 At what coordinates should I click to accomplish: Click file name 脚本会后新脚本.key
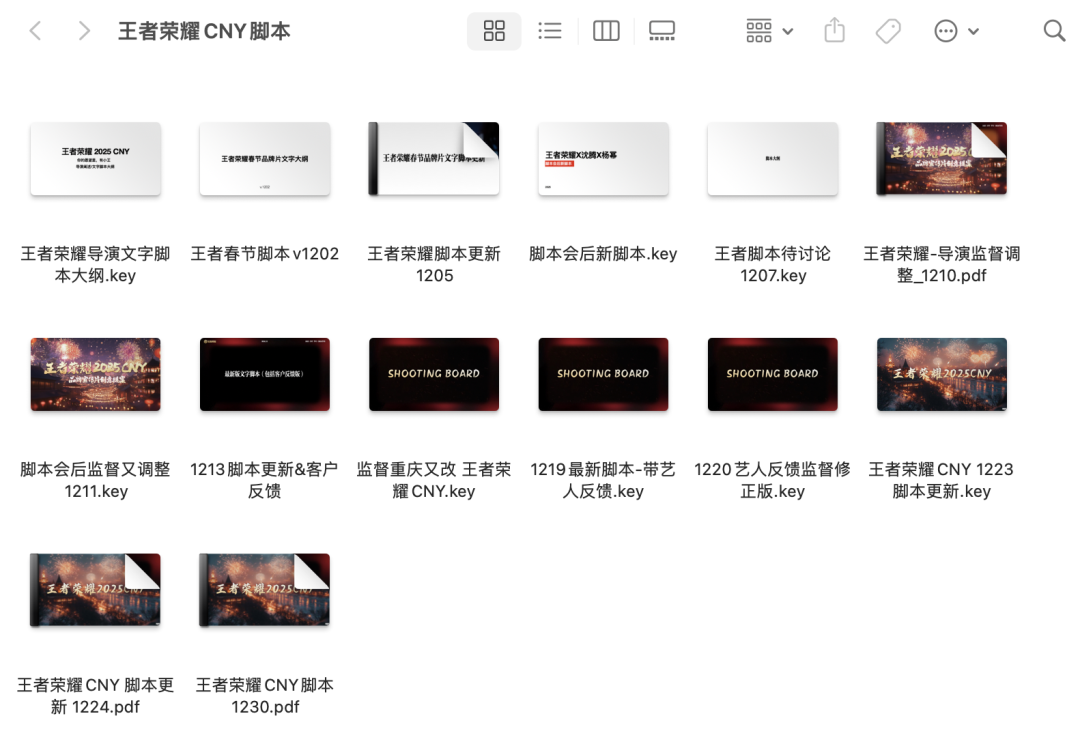click(x=603, y=254)
